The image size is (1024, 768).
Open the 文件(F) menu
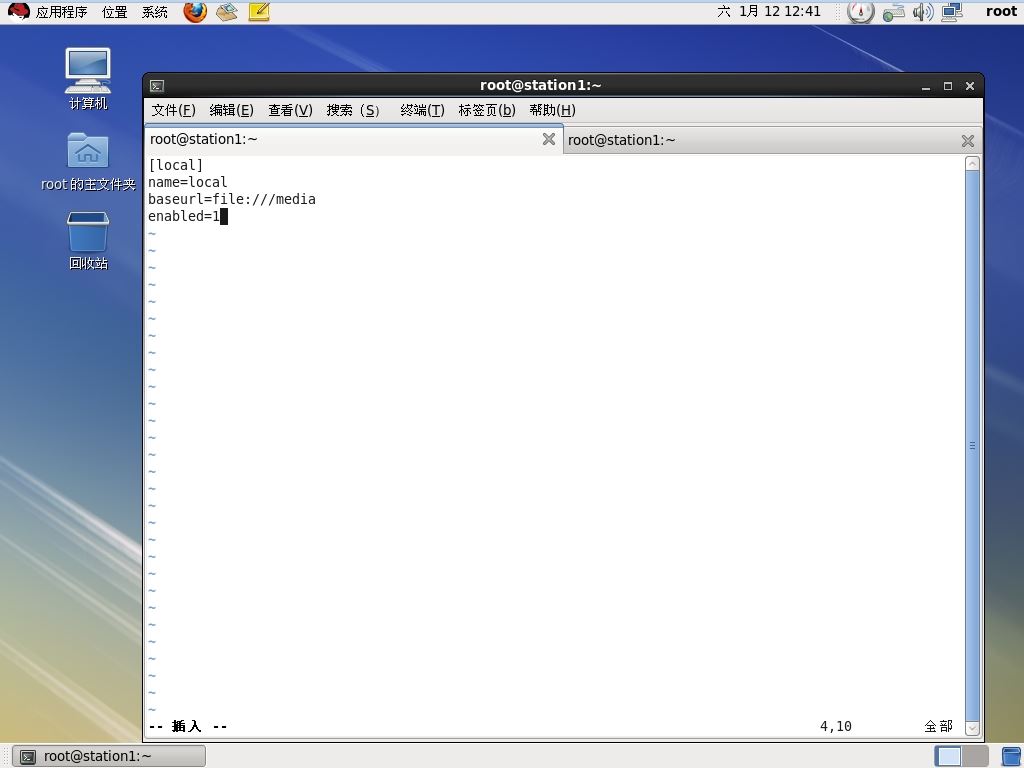173,110
